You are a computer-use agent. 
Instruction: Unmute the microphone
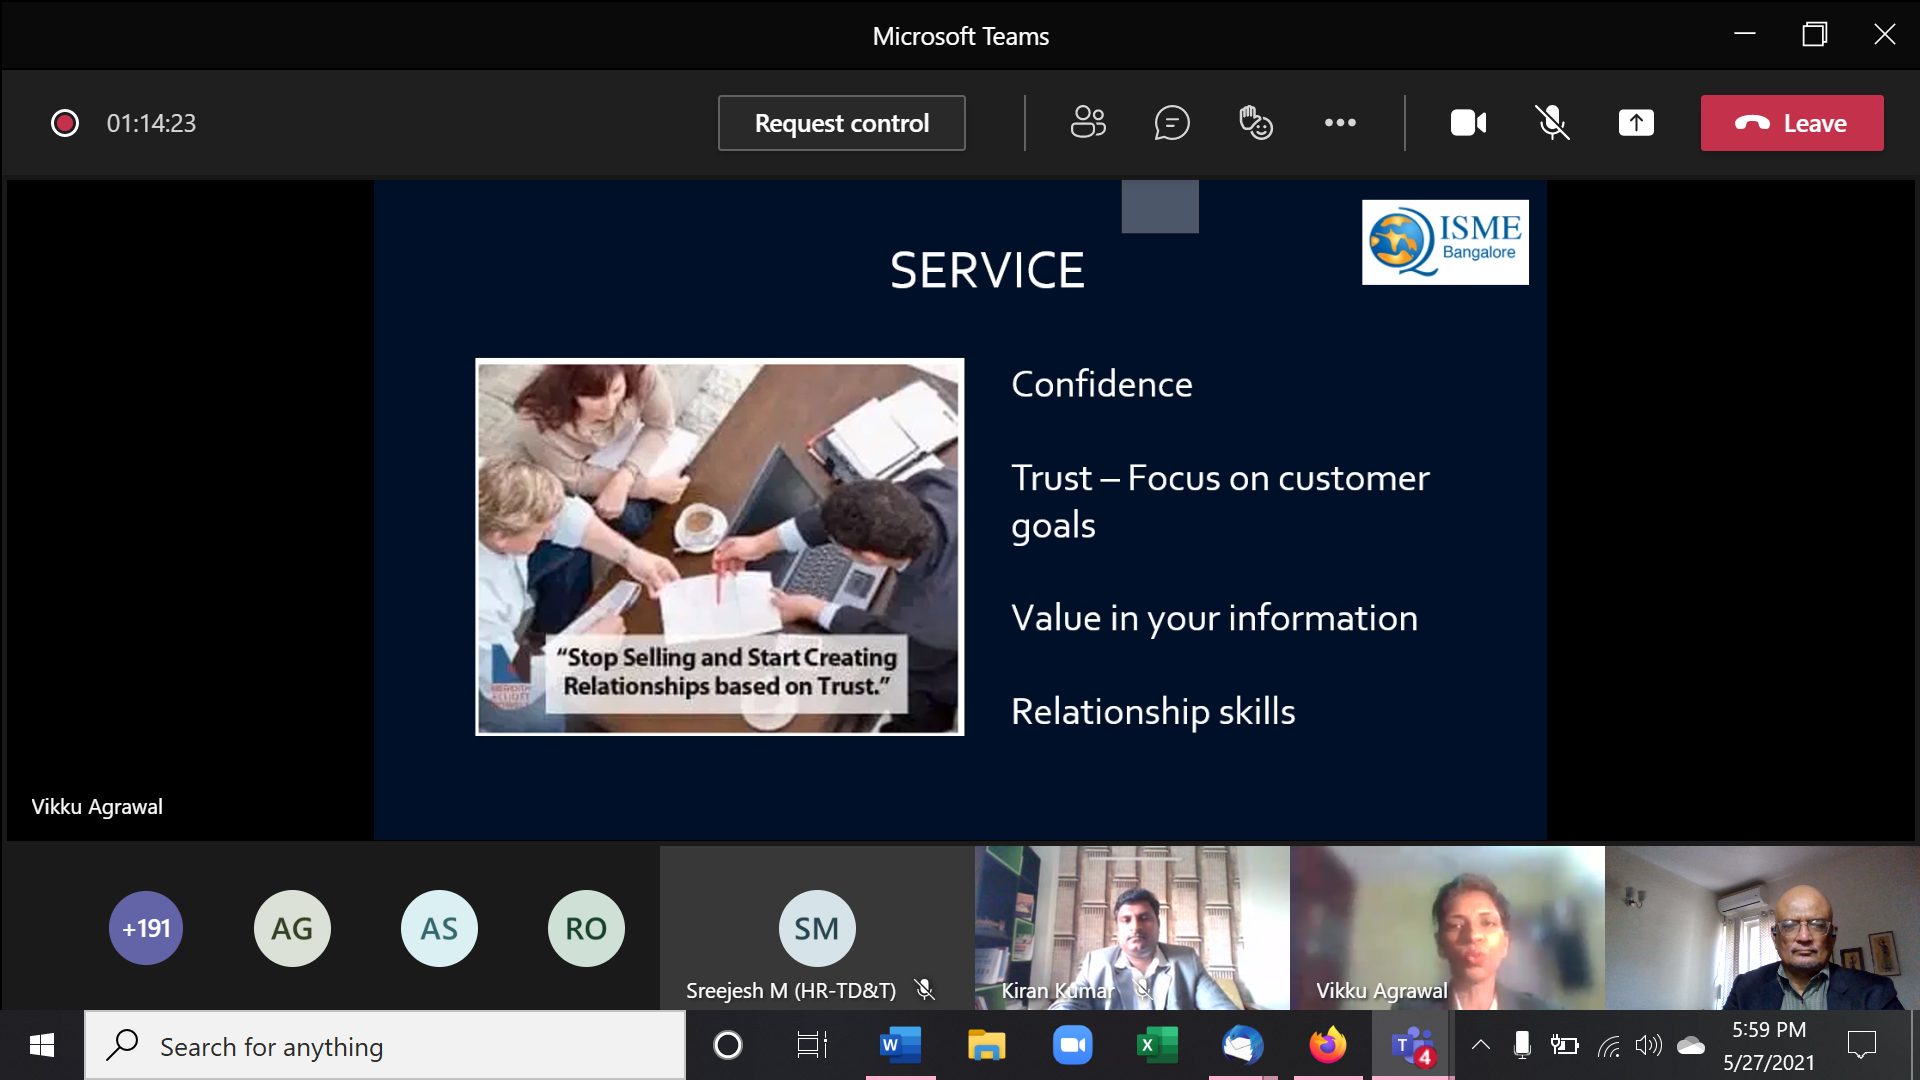pyautogui.click(x=1552, y=123)
